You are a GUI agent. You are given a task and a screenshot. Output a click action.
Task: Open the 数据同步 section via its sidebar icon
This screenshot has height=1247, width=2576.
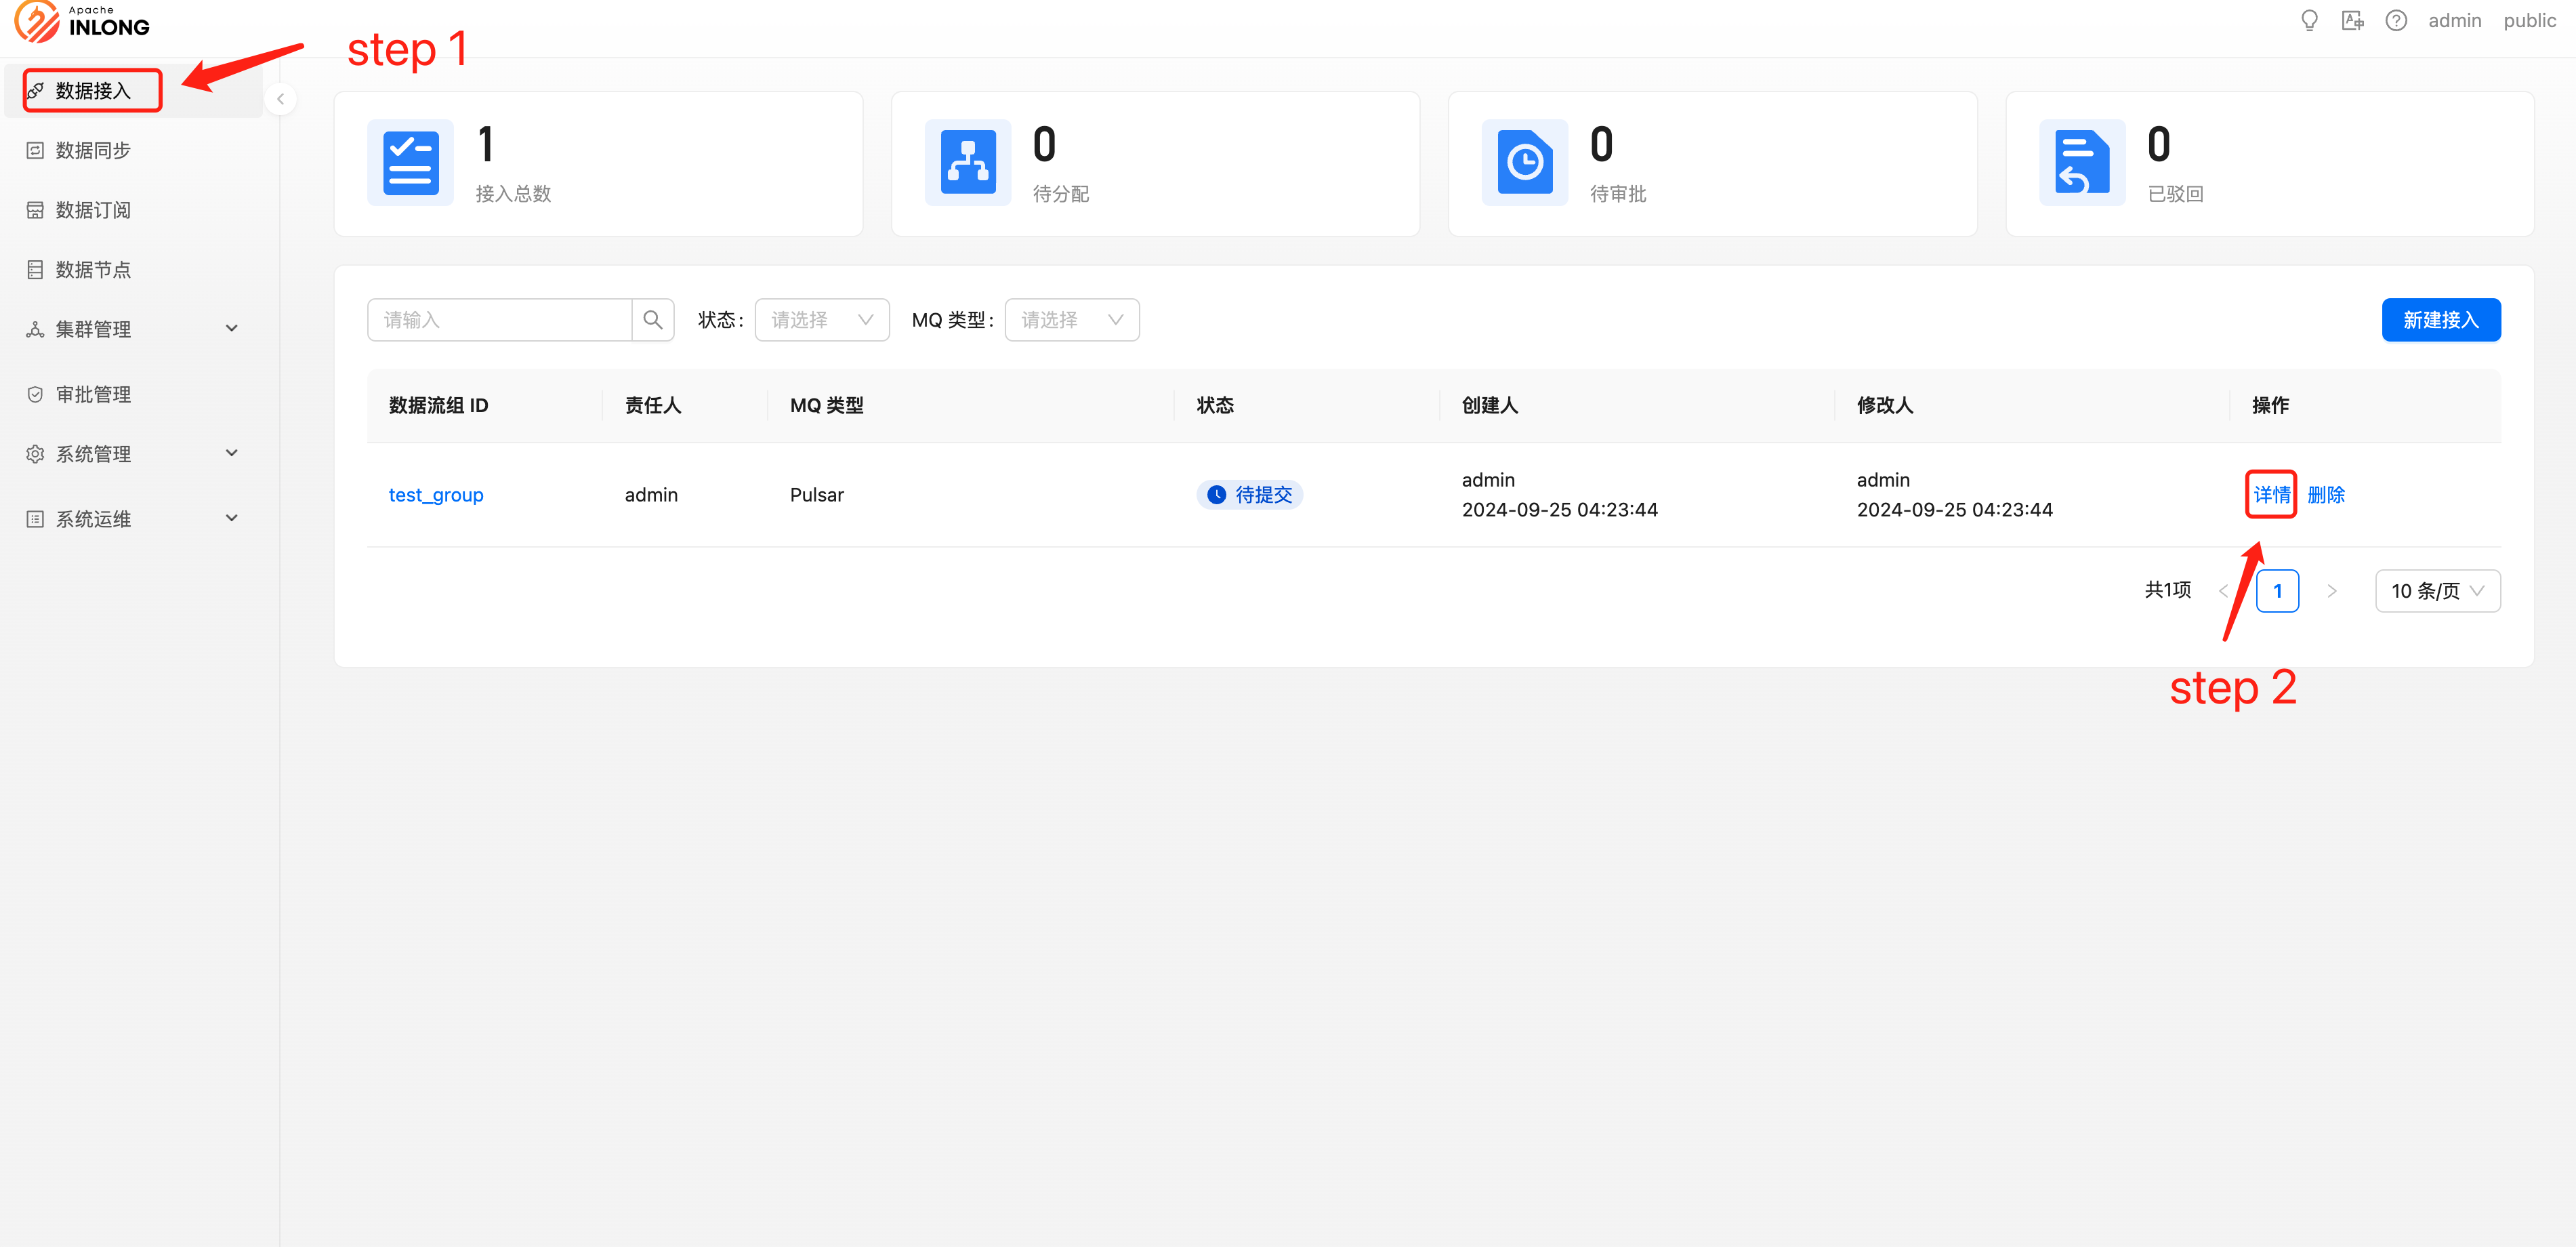[35, 149]
